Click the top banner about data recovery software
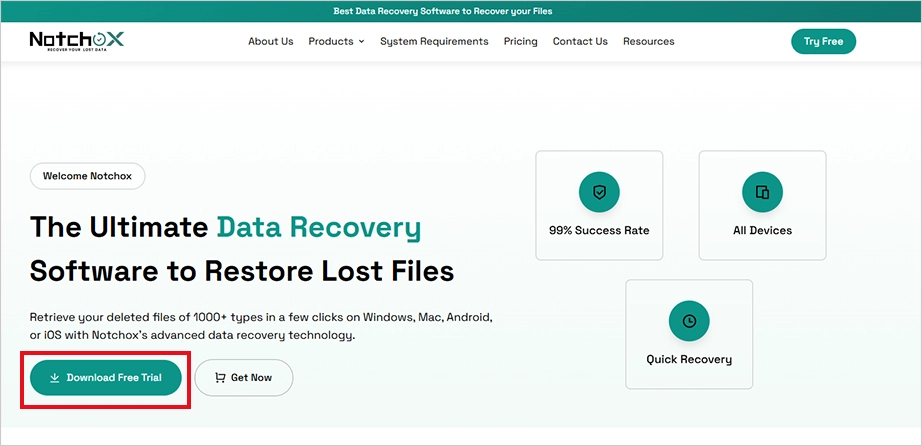The image size is (922, 446). (443, 11)
